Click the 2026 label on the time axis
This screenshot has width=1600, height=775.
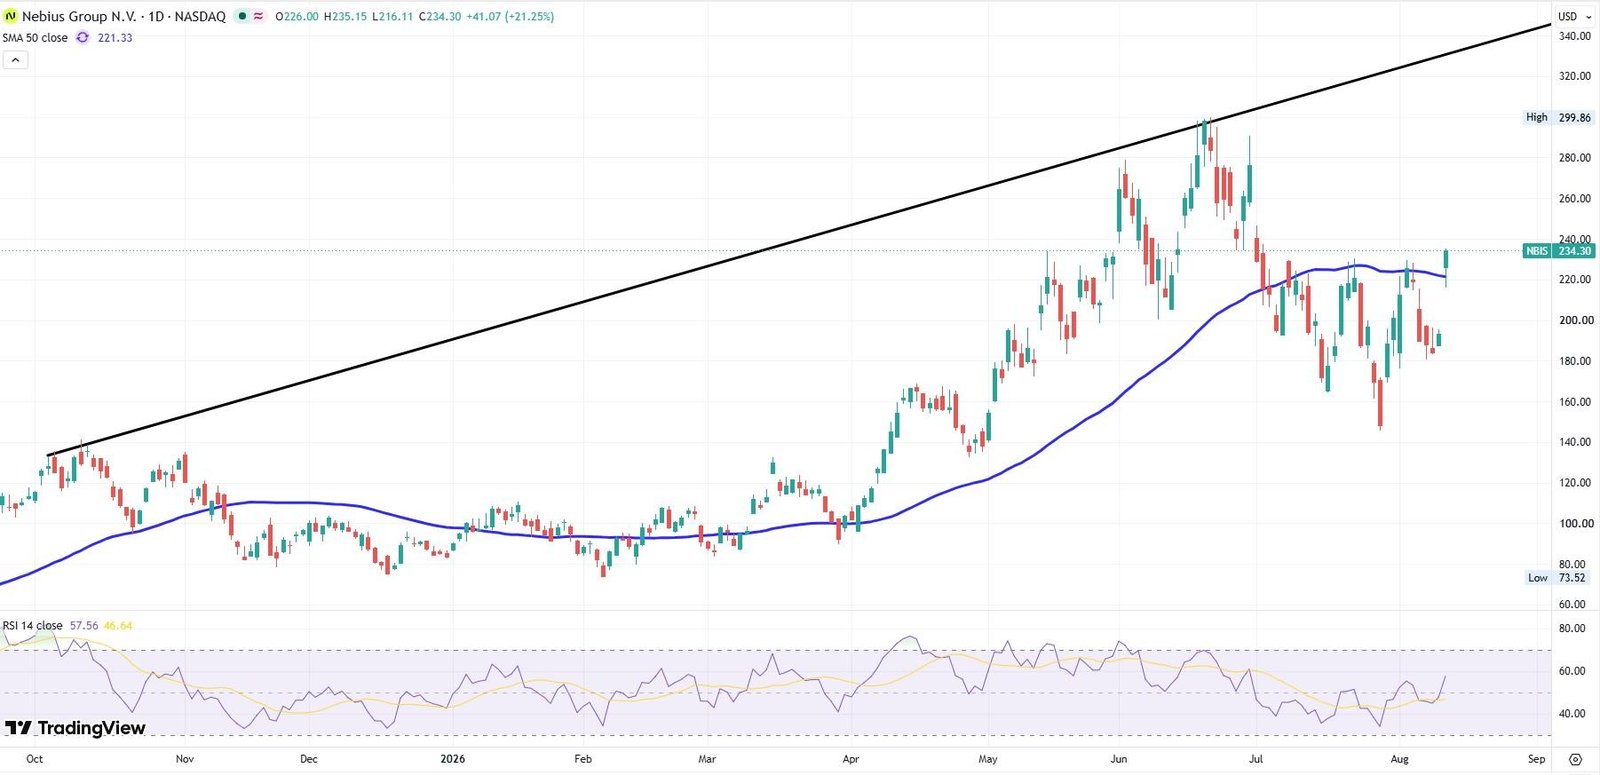pyautogui.click(x=453, y=759)
